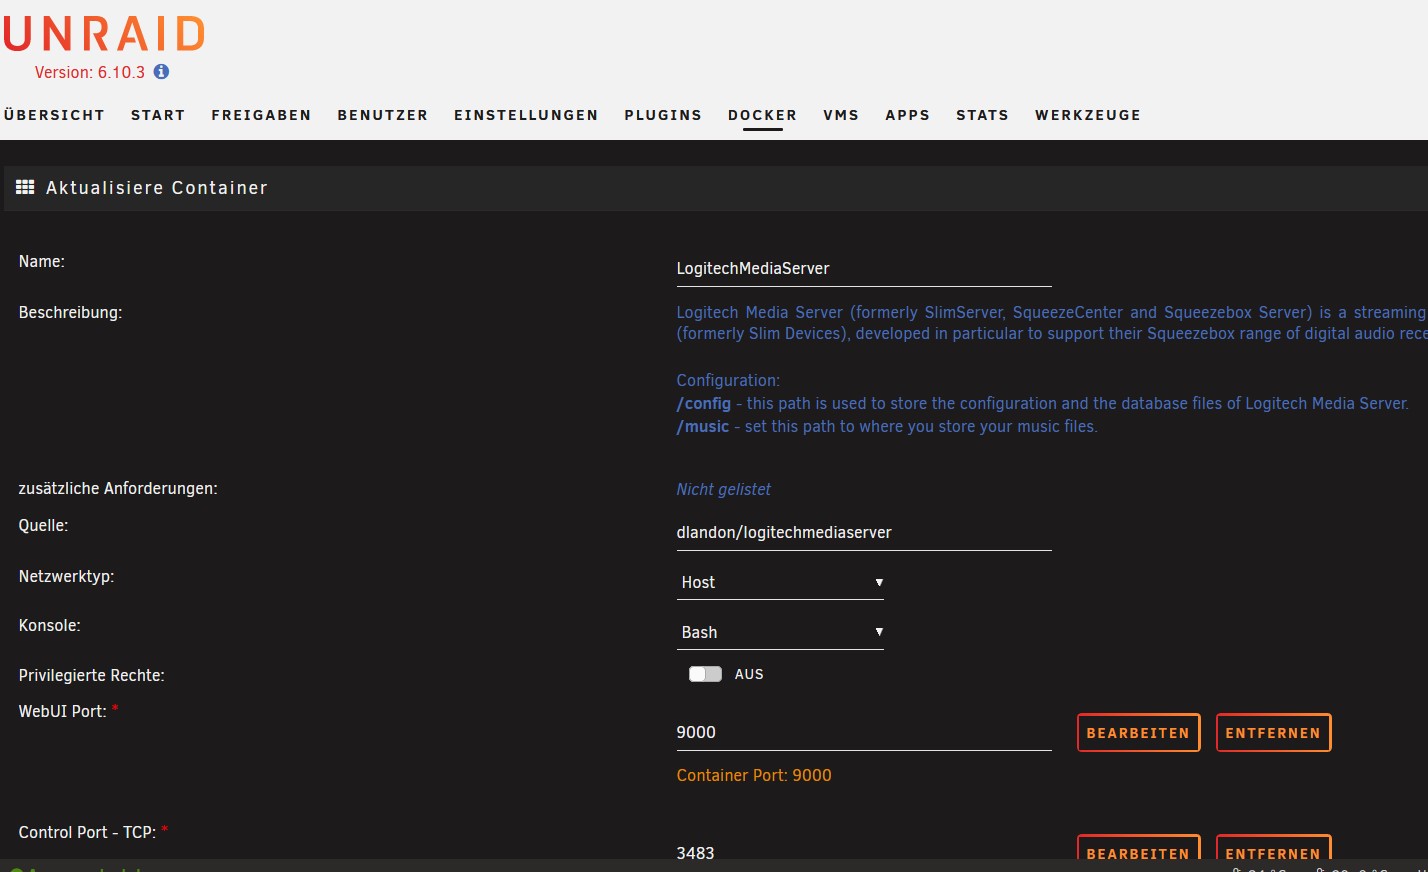Image resolution: width=1428 pixels, height=872 pixels.
Task: Click the Unraid logo
Action: click(104, 34)
